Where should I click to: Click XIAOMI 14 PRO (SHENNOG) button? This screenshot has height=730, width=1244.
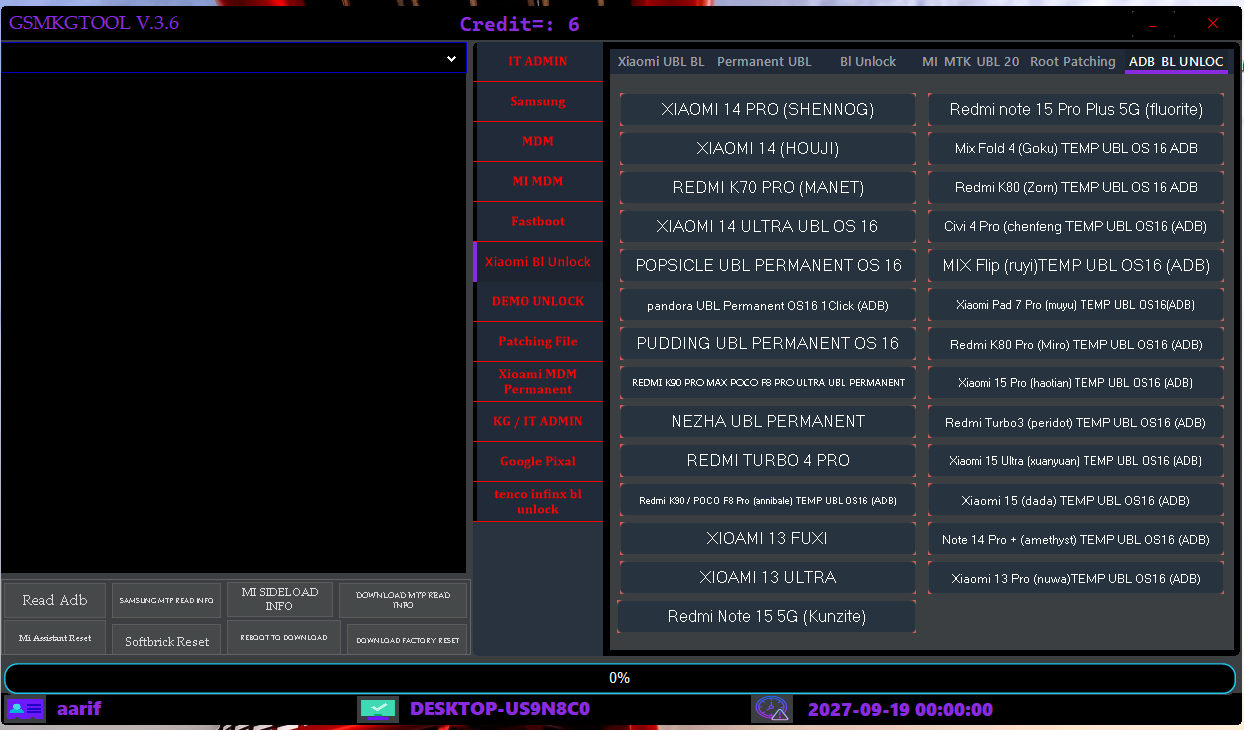[x=767, y=110]
